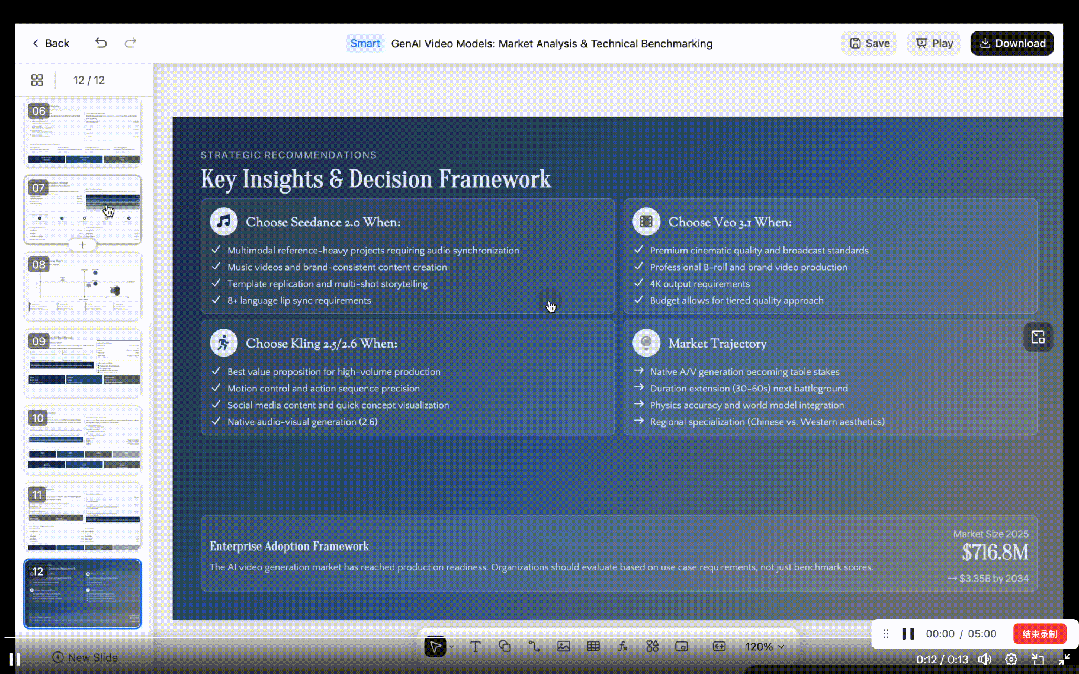1079x674 pixels.
Task: Click the Enterprise Adoption Framework heading
Action: coord(289,546)
